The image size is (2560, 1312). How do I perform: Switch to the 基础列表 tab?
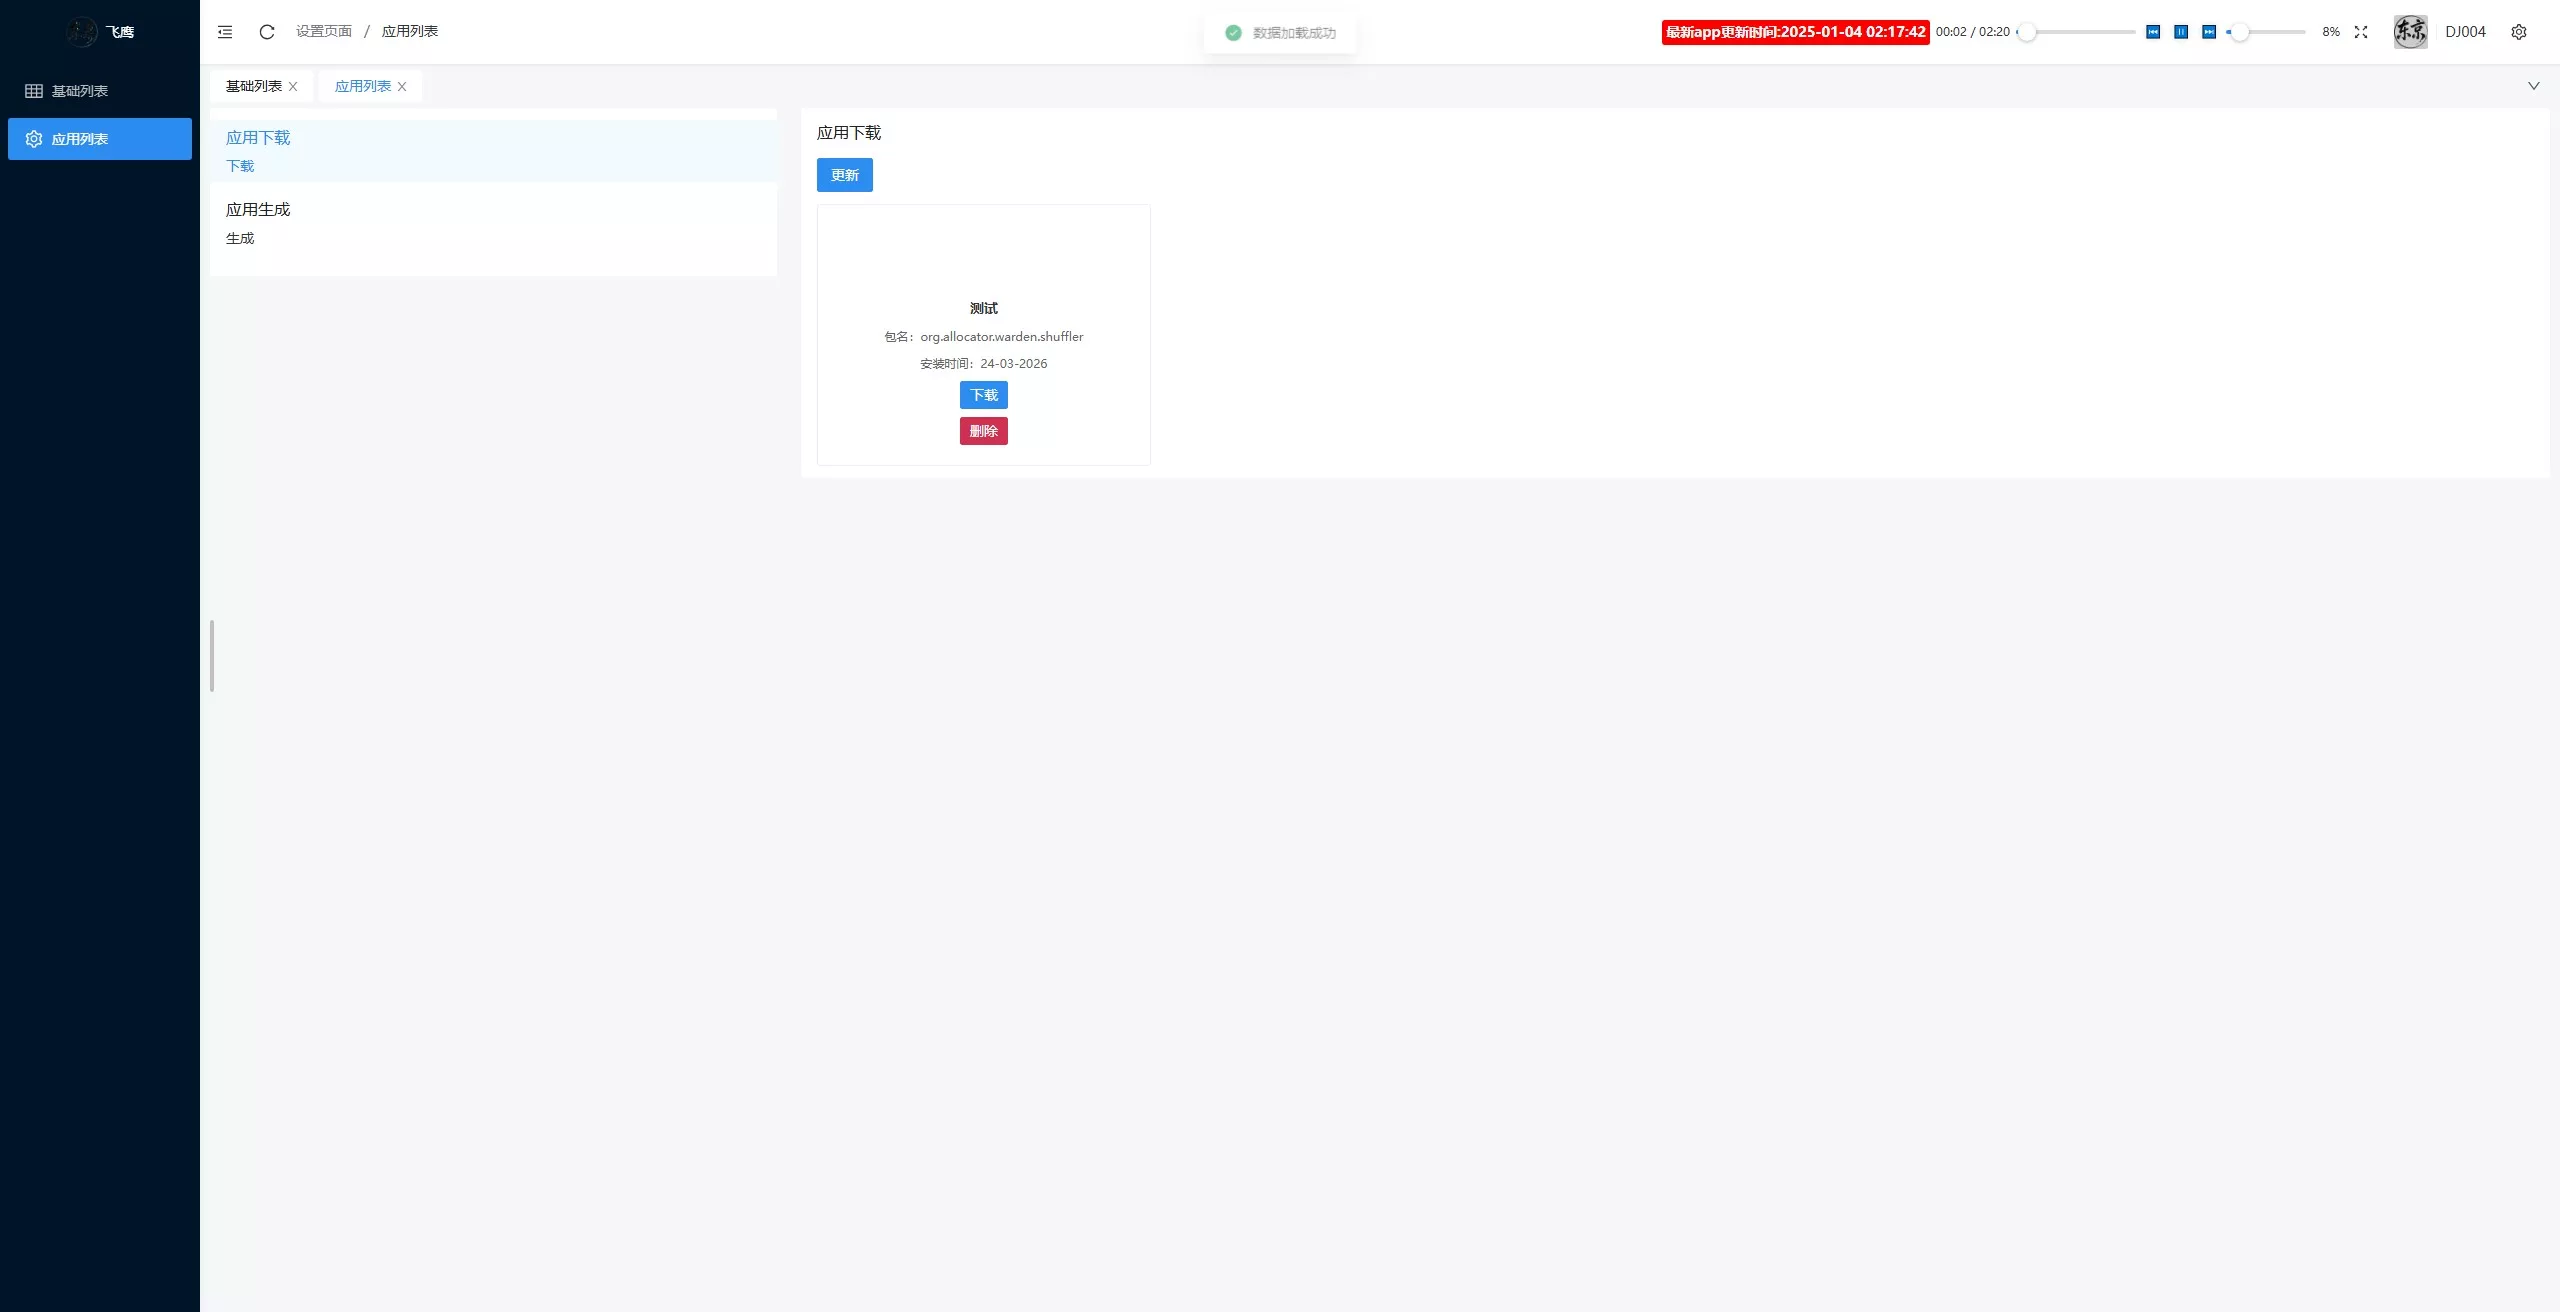point(252,86)
